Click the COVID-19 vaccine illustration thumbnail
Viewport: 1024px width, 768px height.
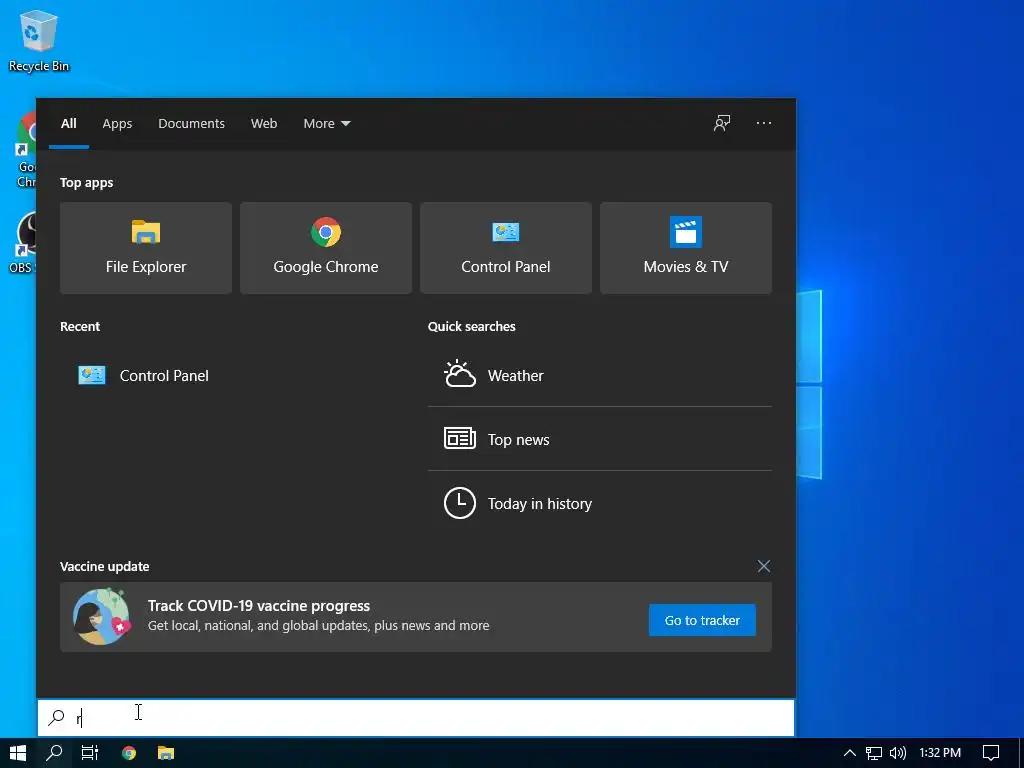[102, 617]
